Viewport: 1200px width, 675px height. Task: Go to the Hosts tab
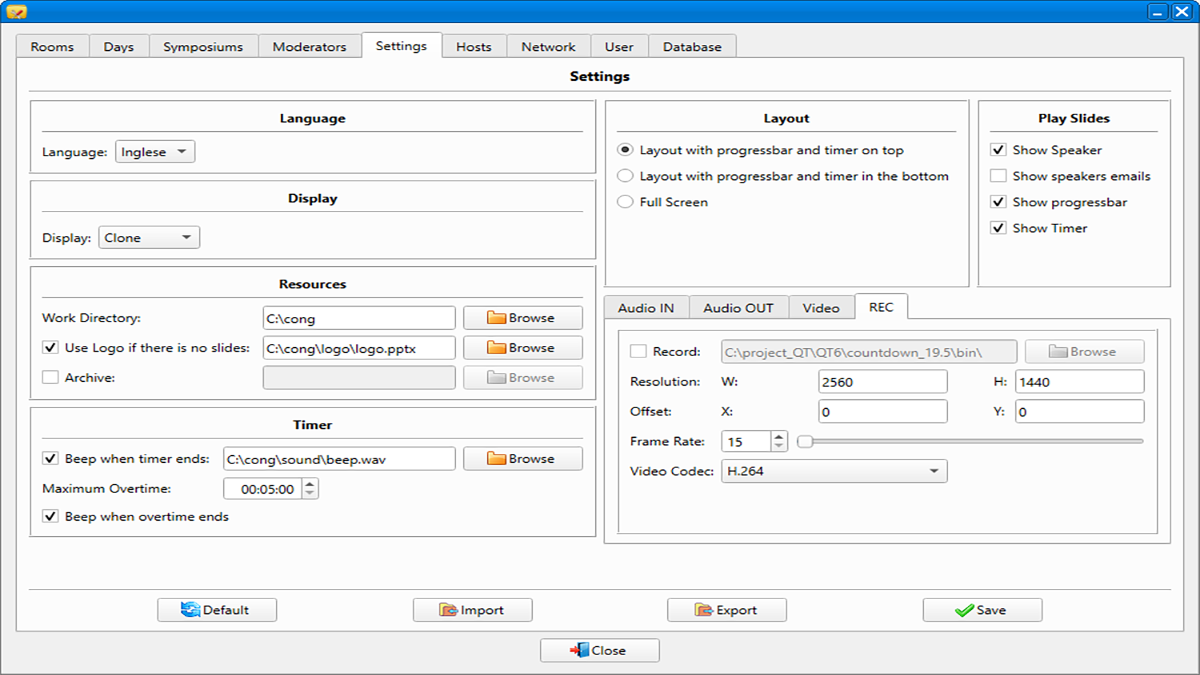474,47
